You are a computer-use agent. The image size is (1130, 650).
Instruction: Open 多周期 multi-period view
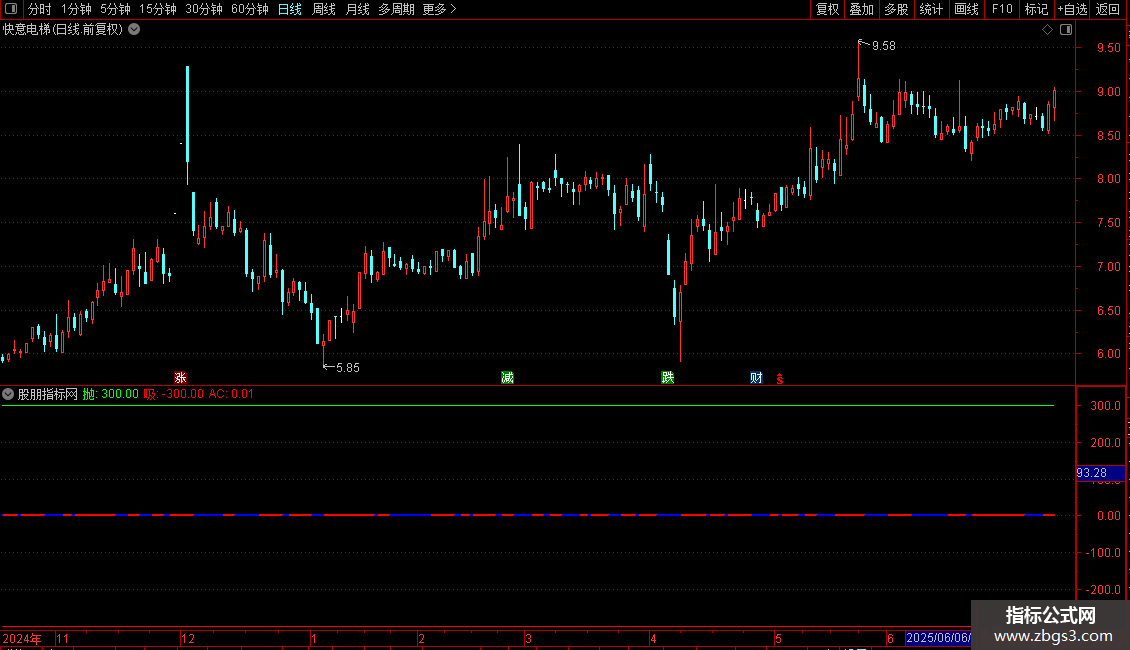tap(396, 9)
